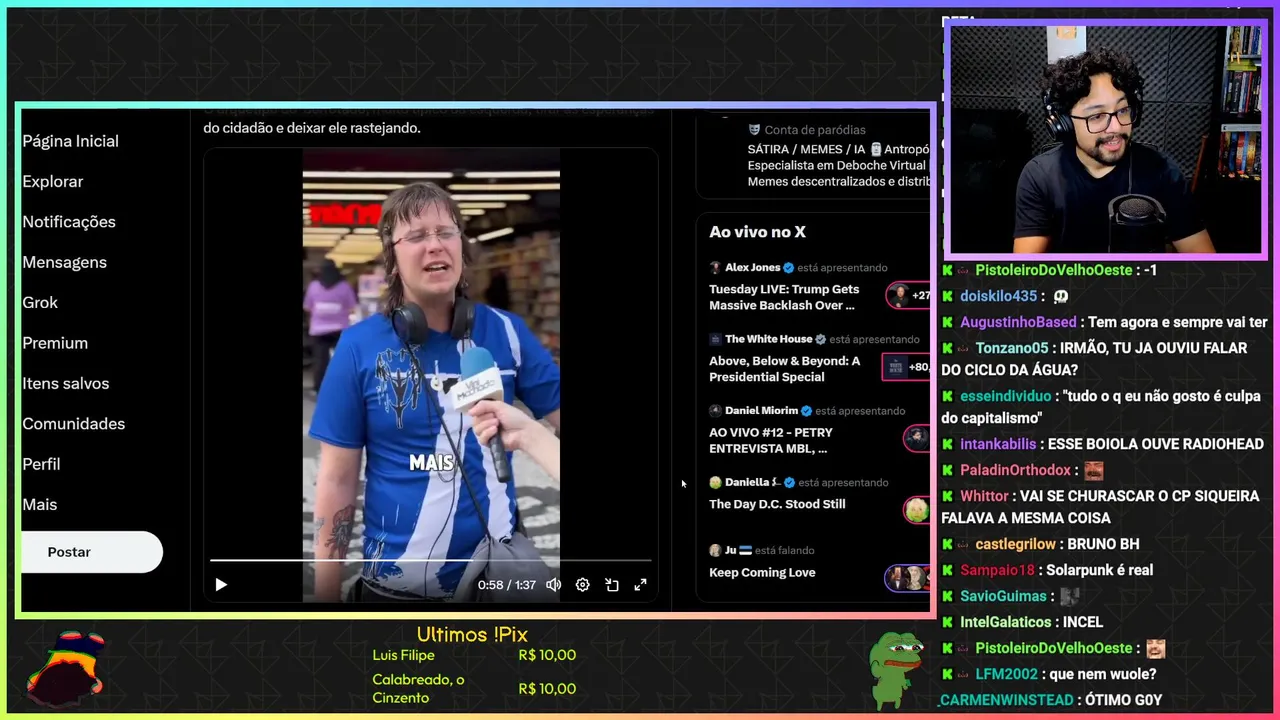Open Notificações in the sidebar
The width and height of the screenshot is (1280, 720).
coord(69,222)
